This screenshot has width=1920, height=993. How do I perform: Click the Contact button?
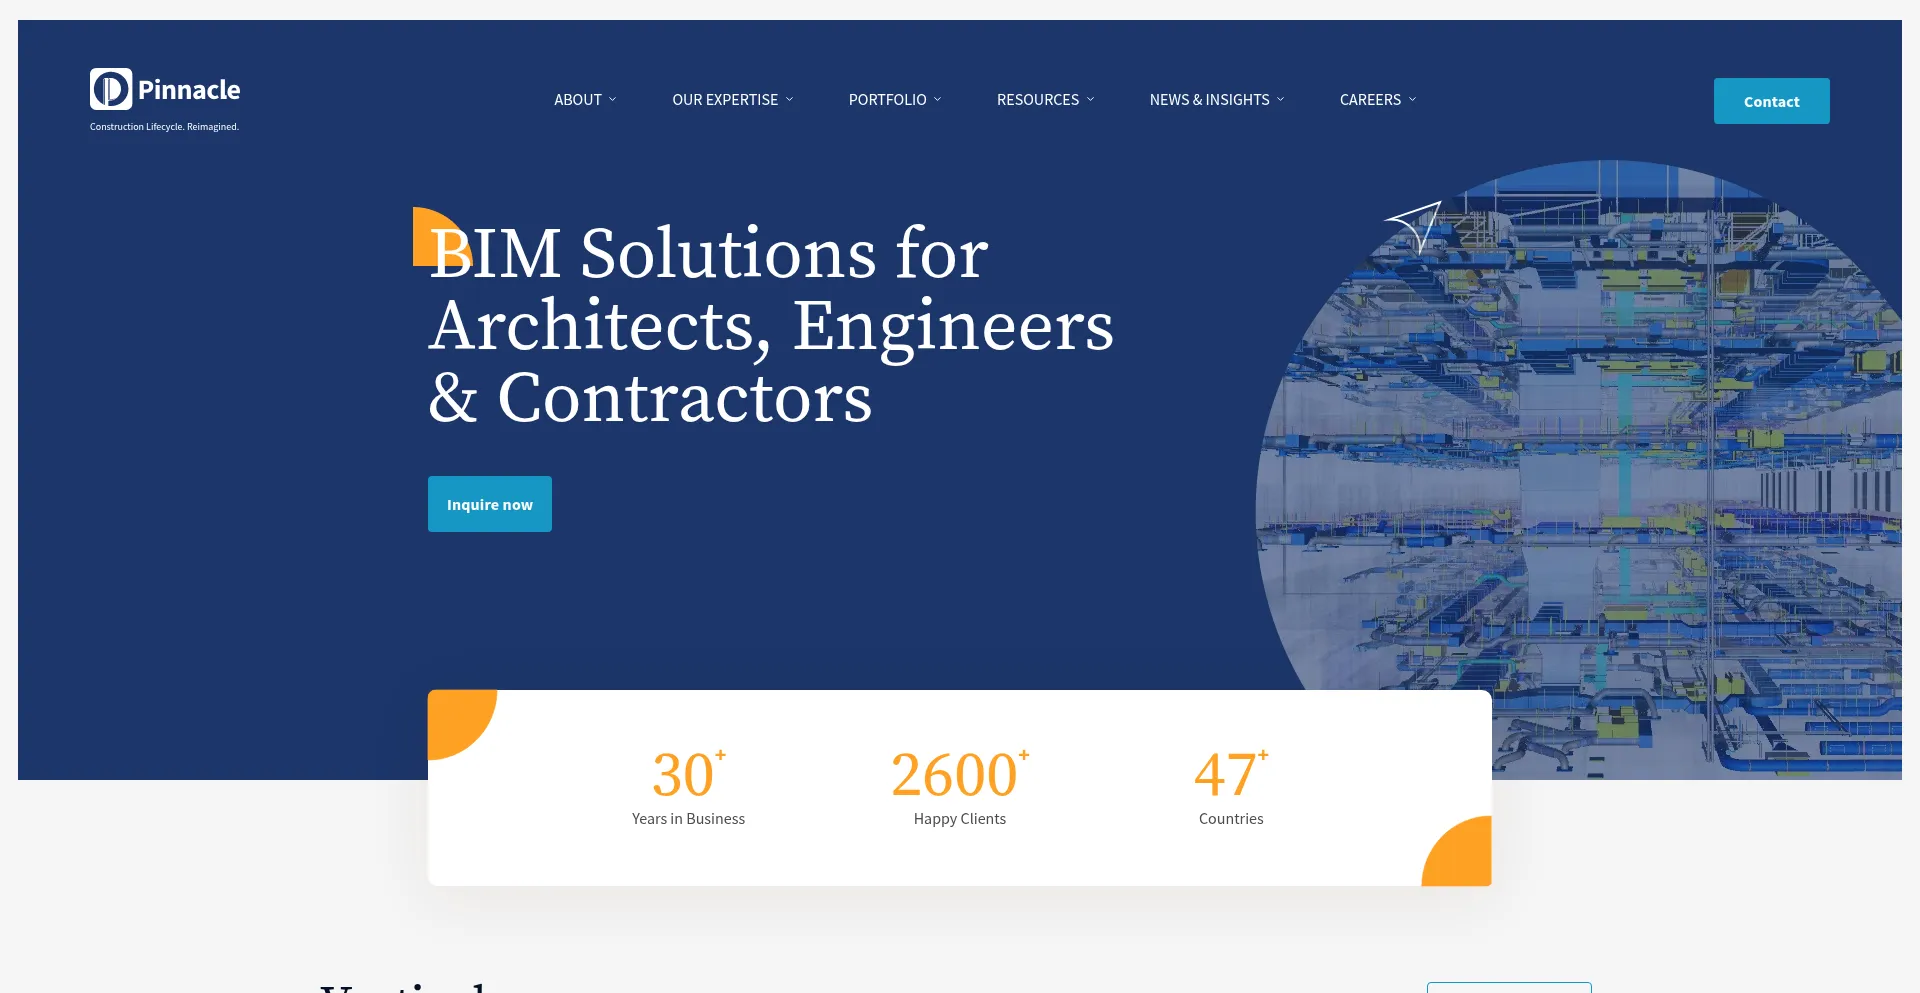(x=1771, y=101)
